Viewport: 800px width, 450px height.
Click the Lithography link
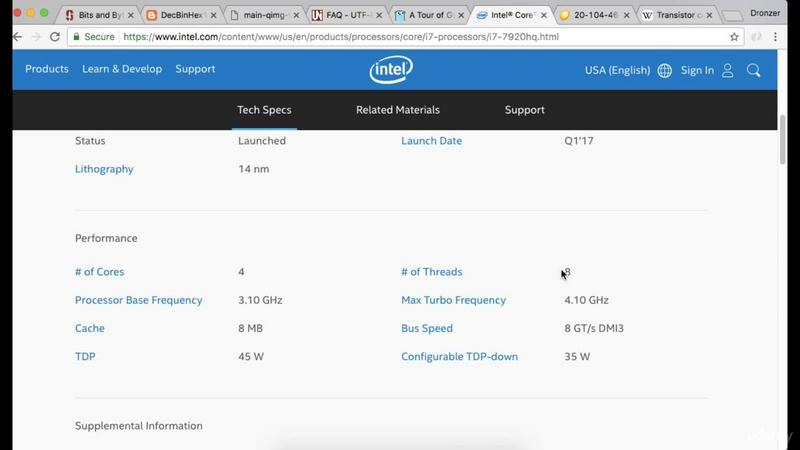point(104,169)
